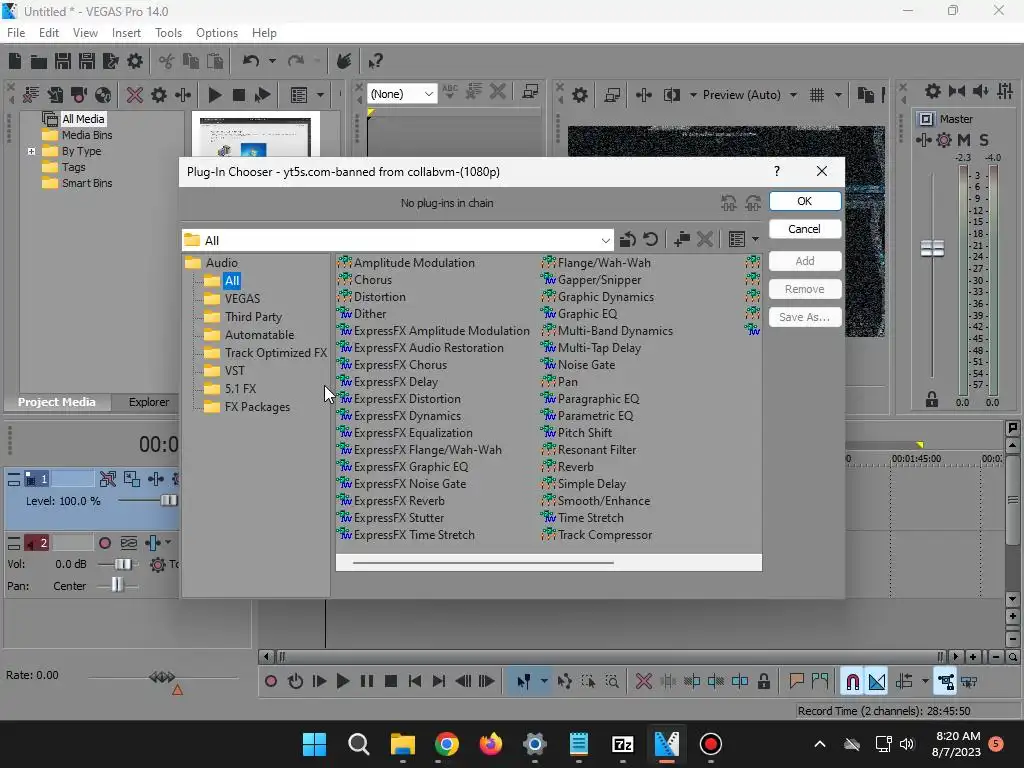Click the Solo Master bus S button

click(x=984, y=140)
